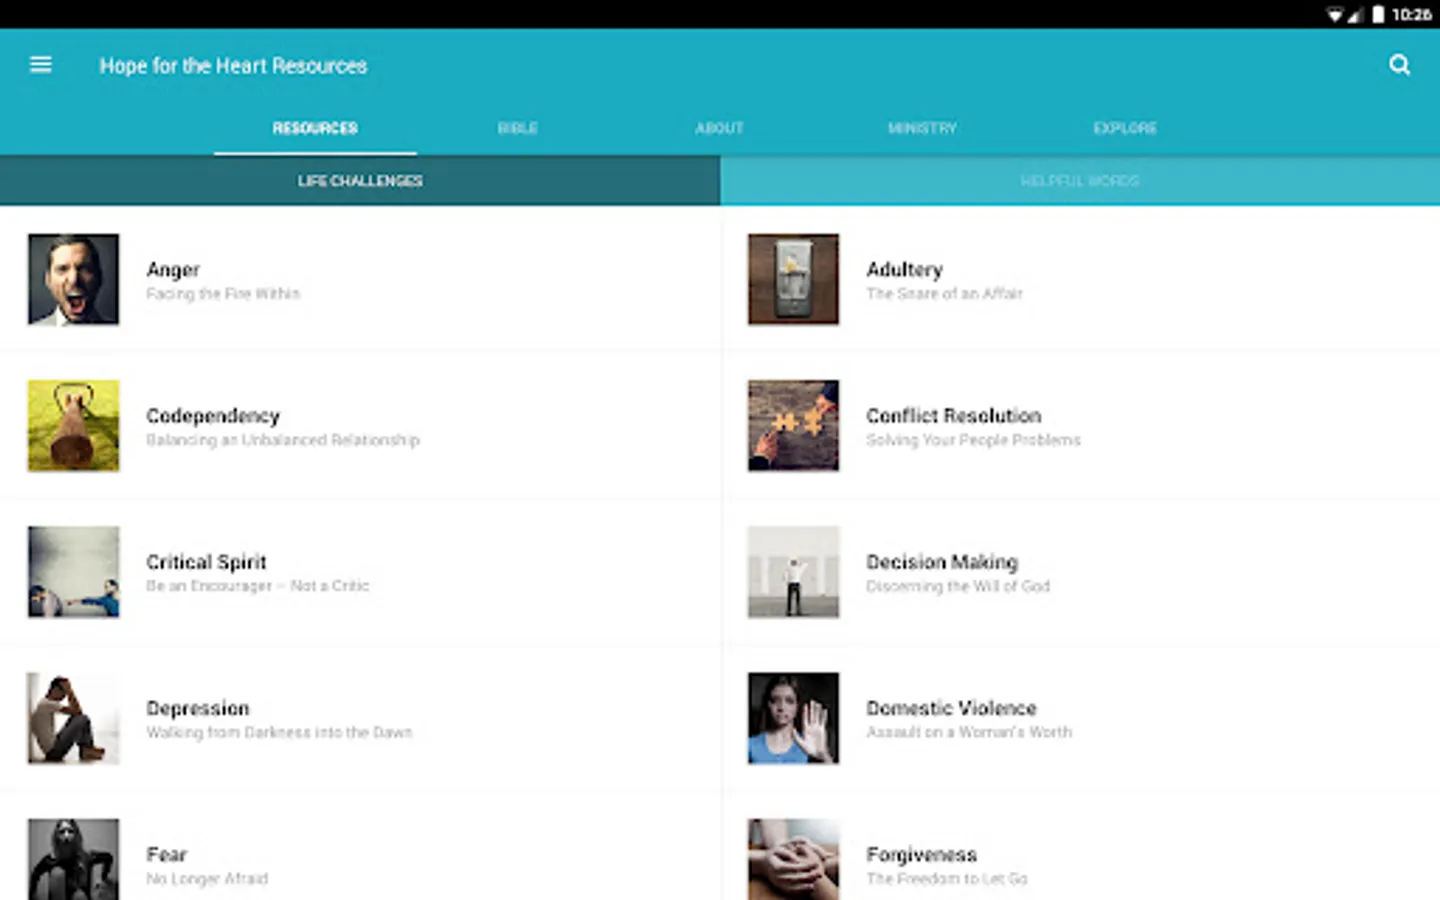
Task: Open the Forgiveness hands thumbnail
Action: click(x=793, y=859)
